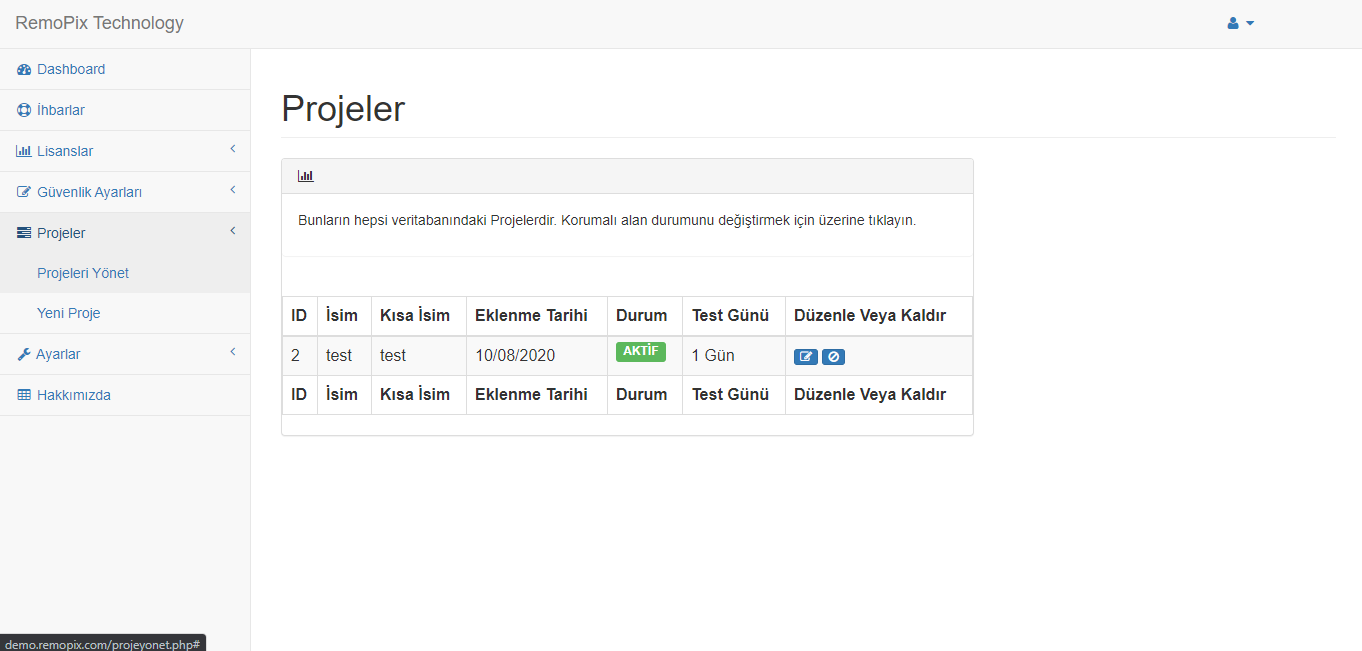Click the İhbarlar lifebuoy icon
The width and height of the screenshot is (1362, 651).
point(24,111)
